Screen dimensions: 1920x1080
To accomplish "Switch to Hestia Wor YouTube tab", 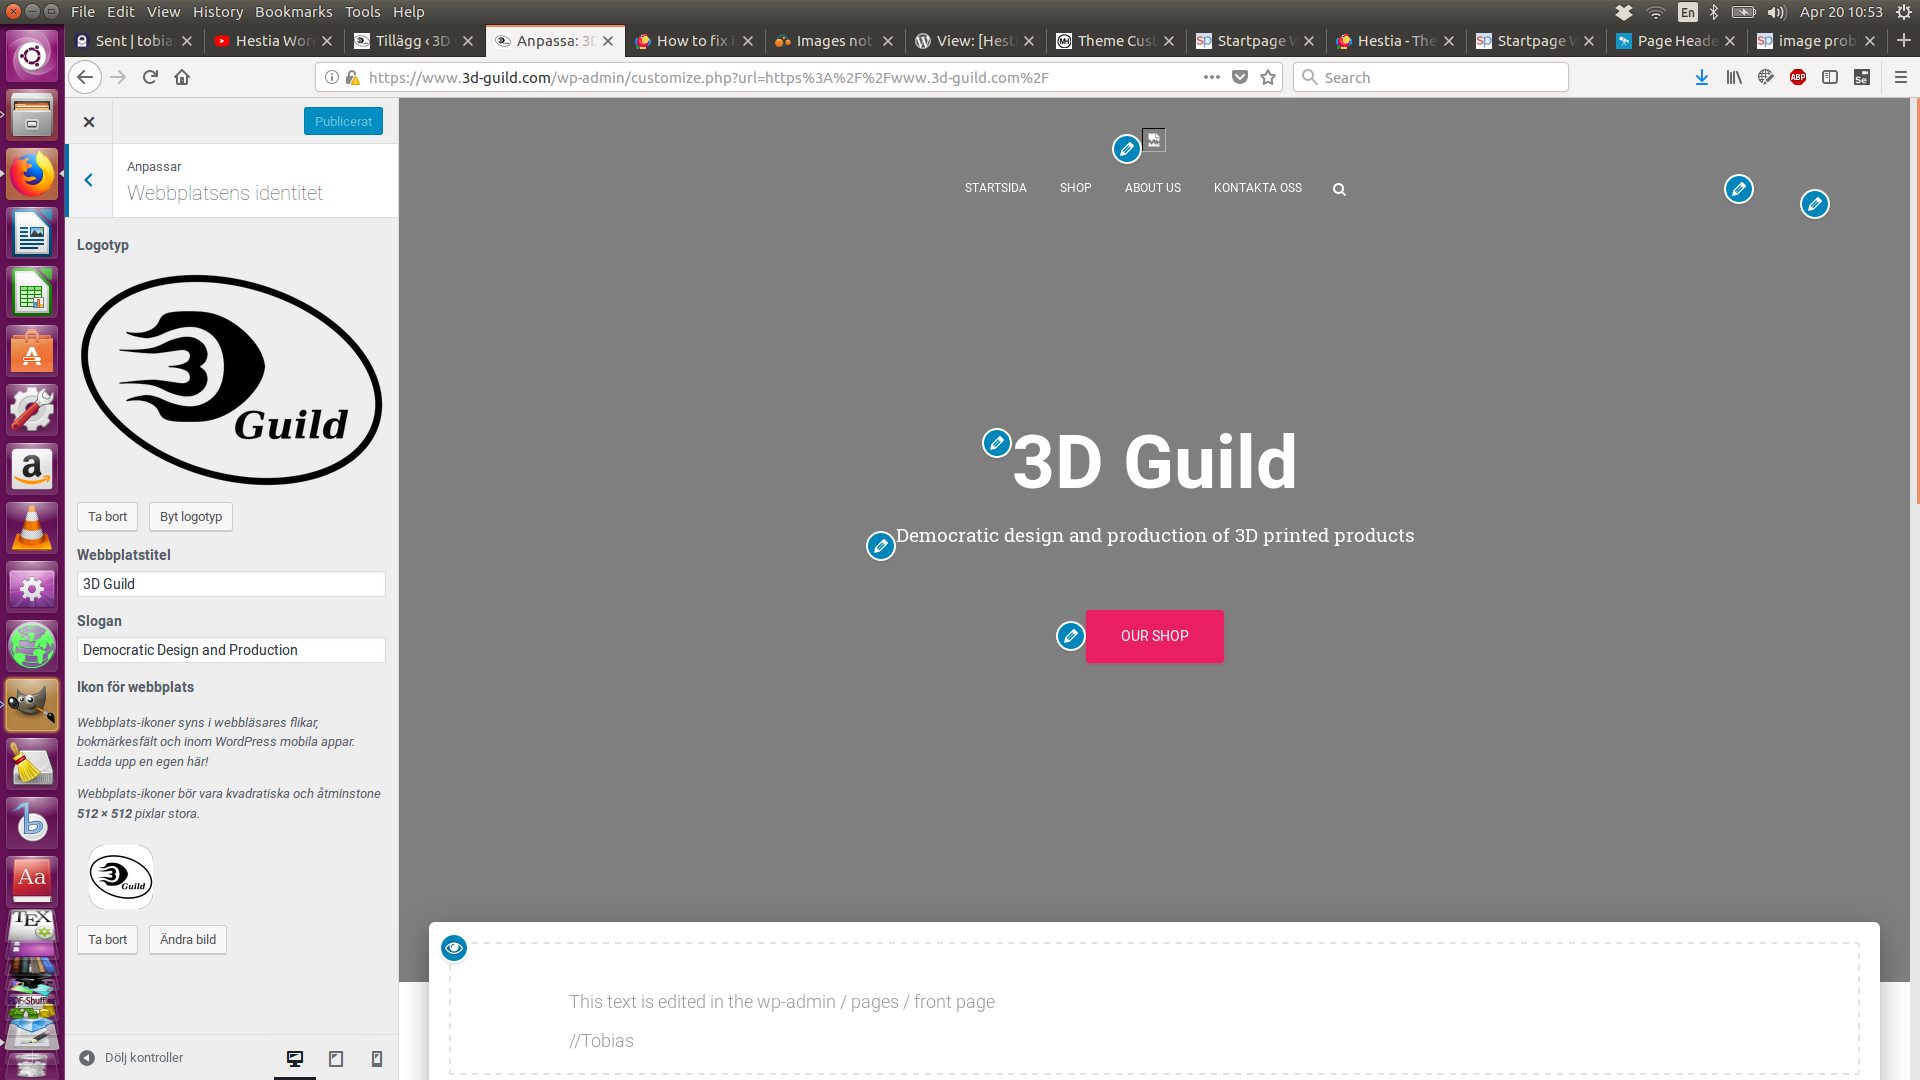I will (274, 41).
